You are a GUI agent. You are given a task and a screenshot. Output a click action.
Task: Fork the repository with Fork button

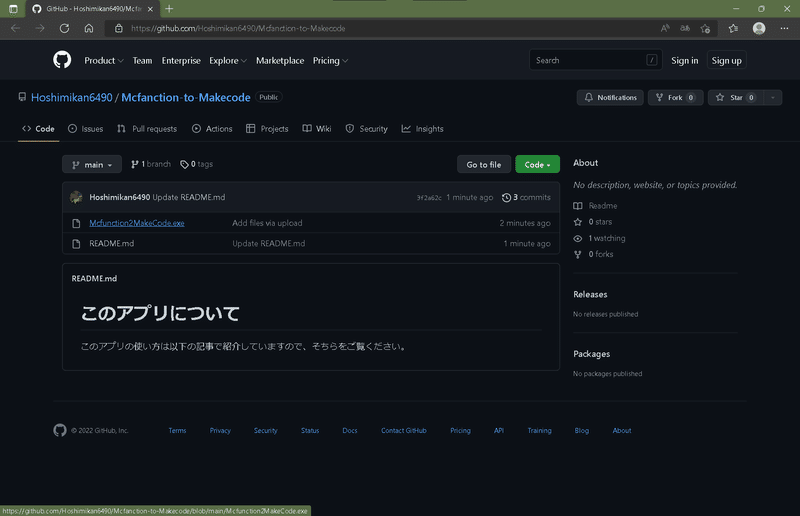(x=676, y=97)
